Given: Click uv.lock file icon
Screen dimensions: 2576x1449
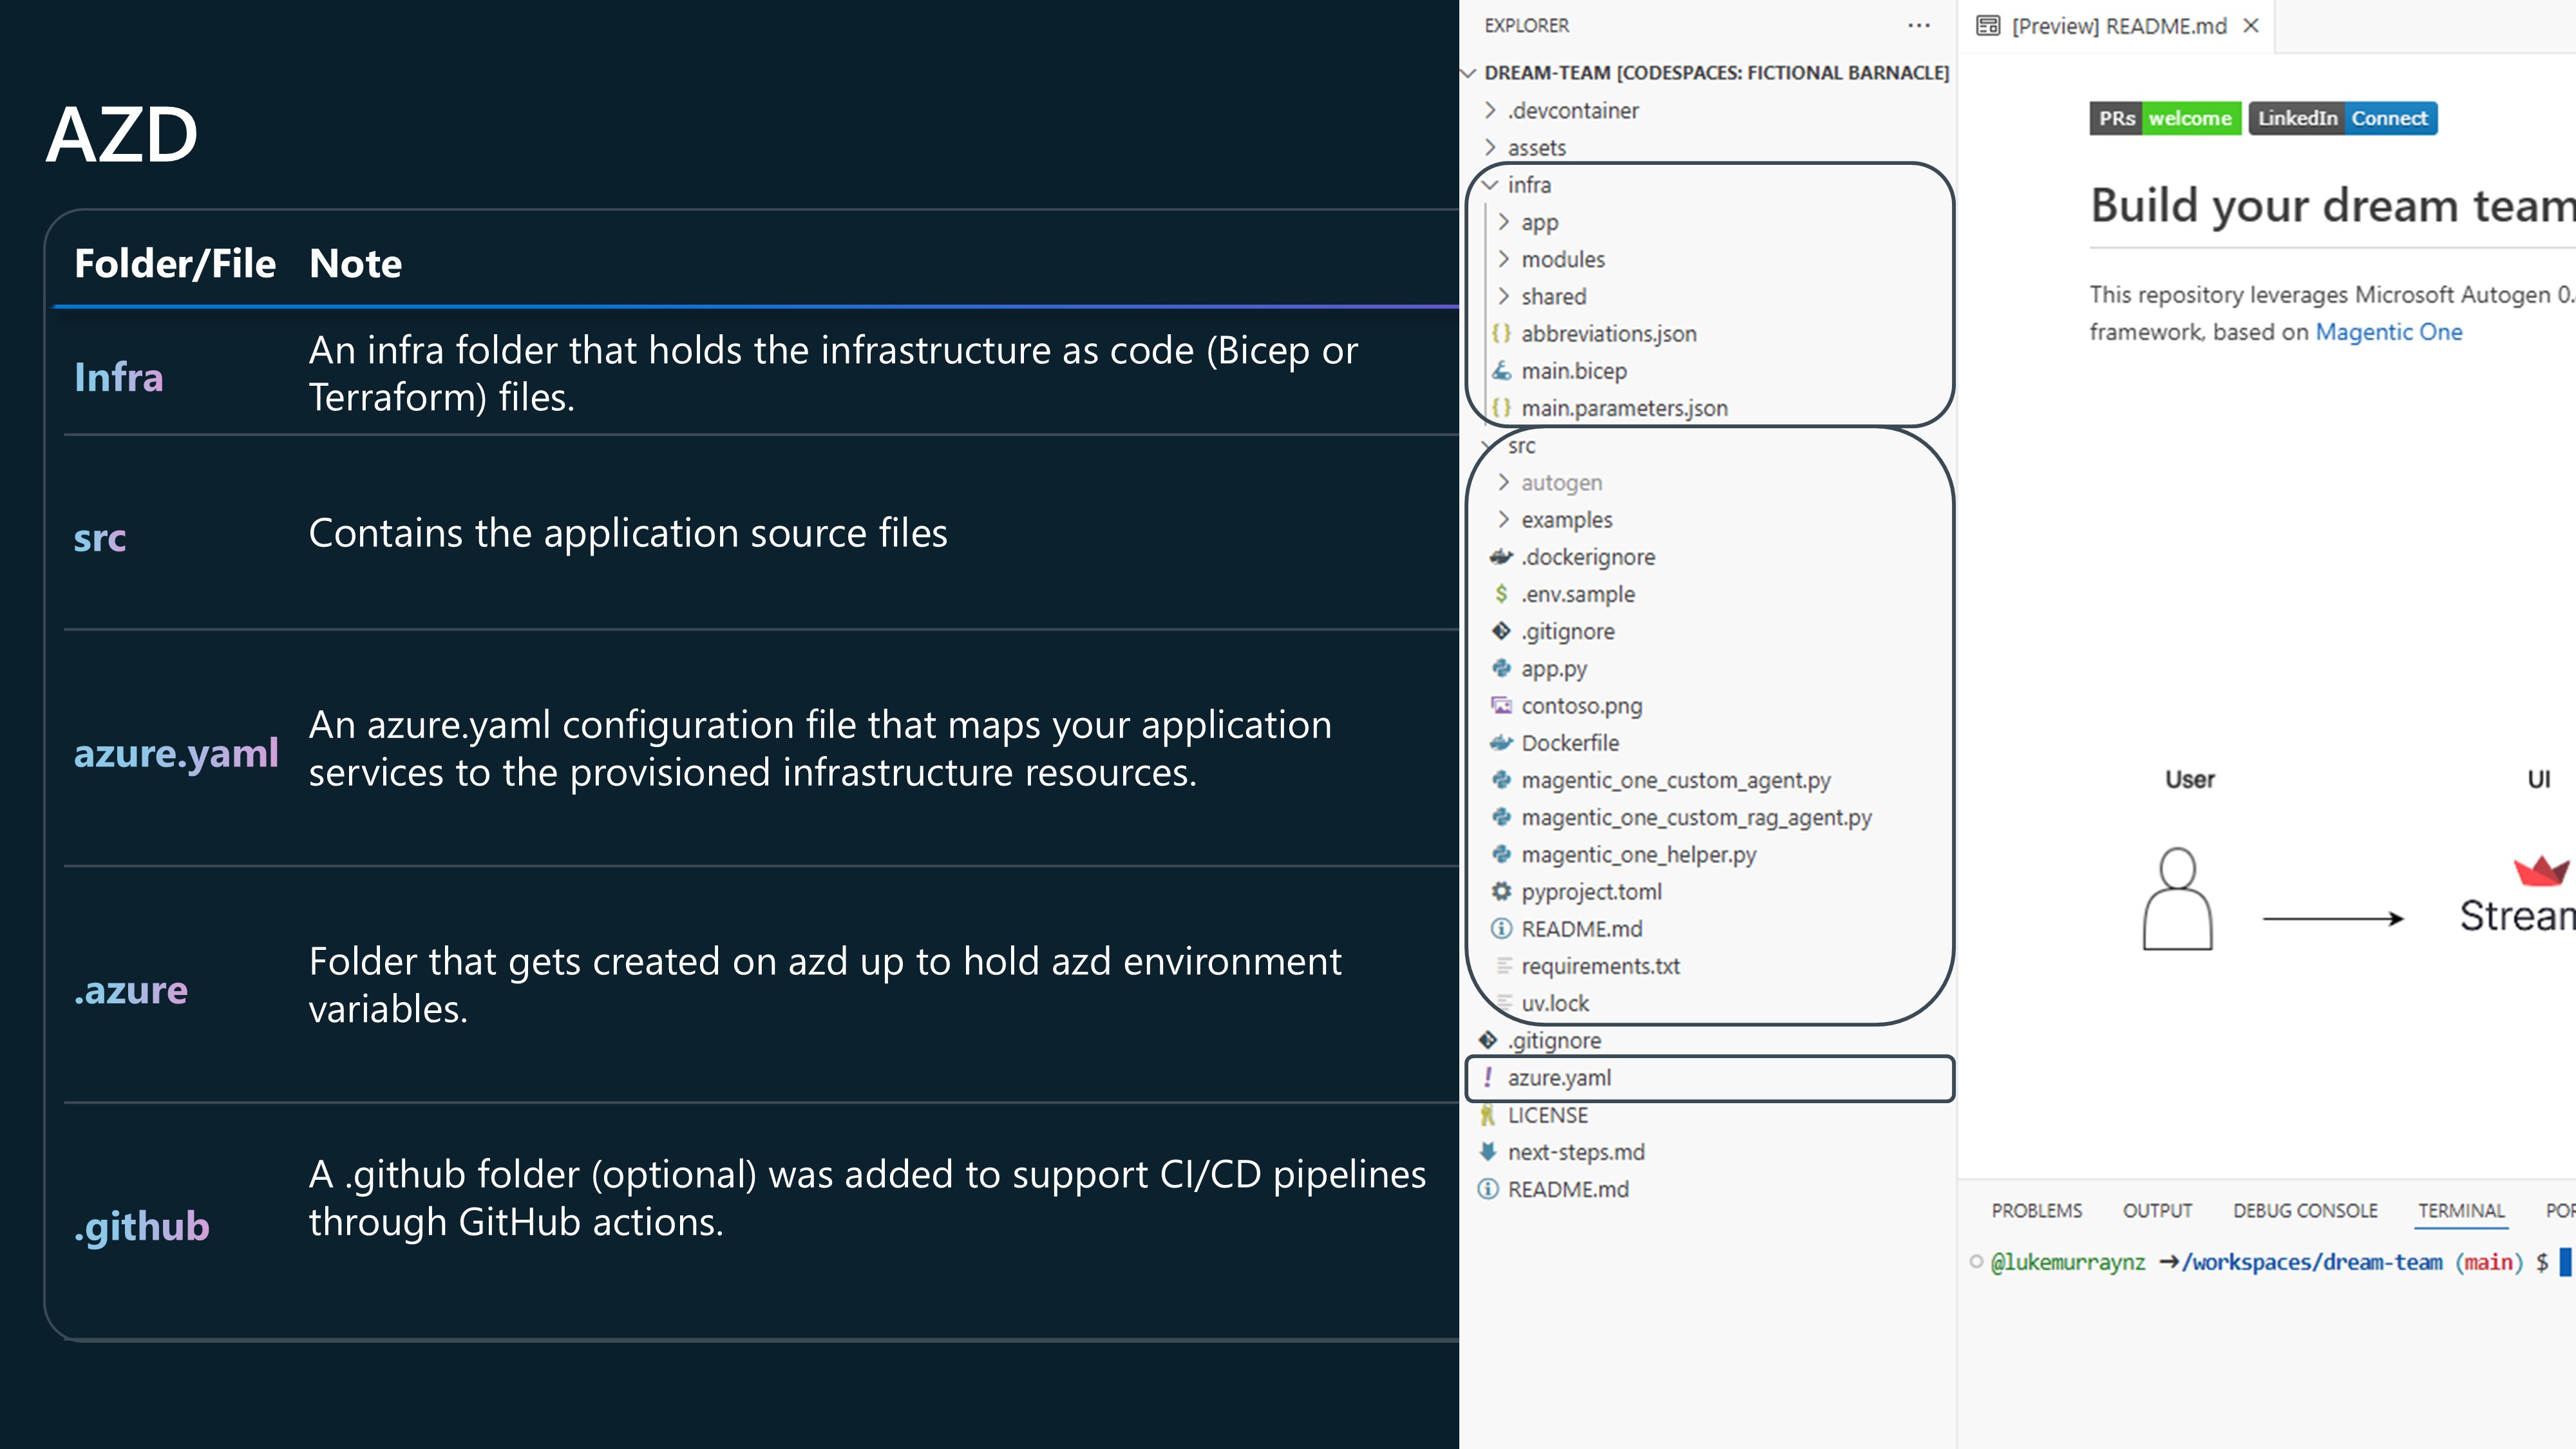Looking at the screenshot, I should coord(1503,1003).
